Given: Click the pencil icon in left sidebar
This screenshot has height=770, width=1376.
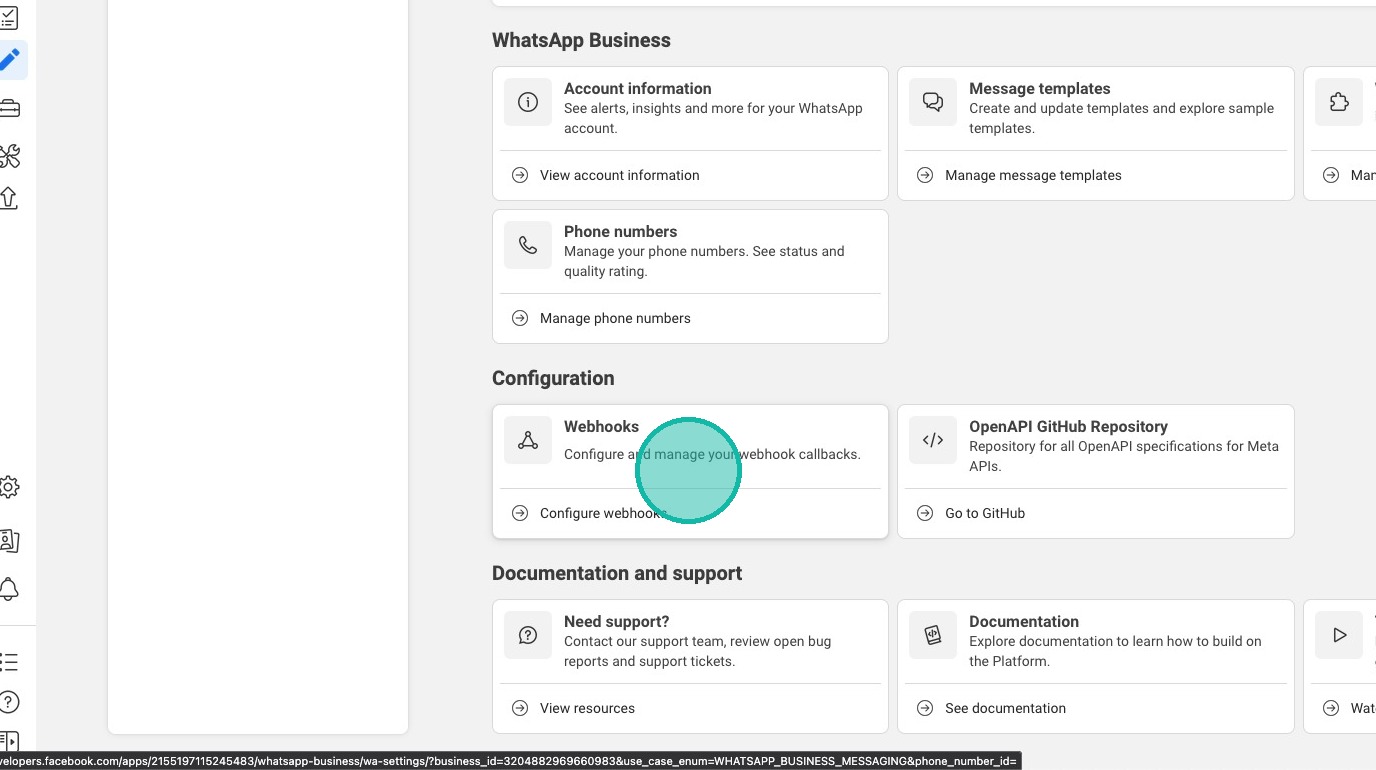Looking at the screenshot, I should (x=10, y=60).
